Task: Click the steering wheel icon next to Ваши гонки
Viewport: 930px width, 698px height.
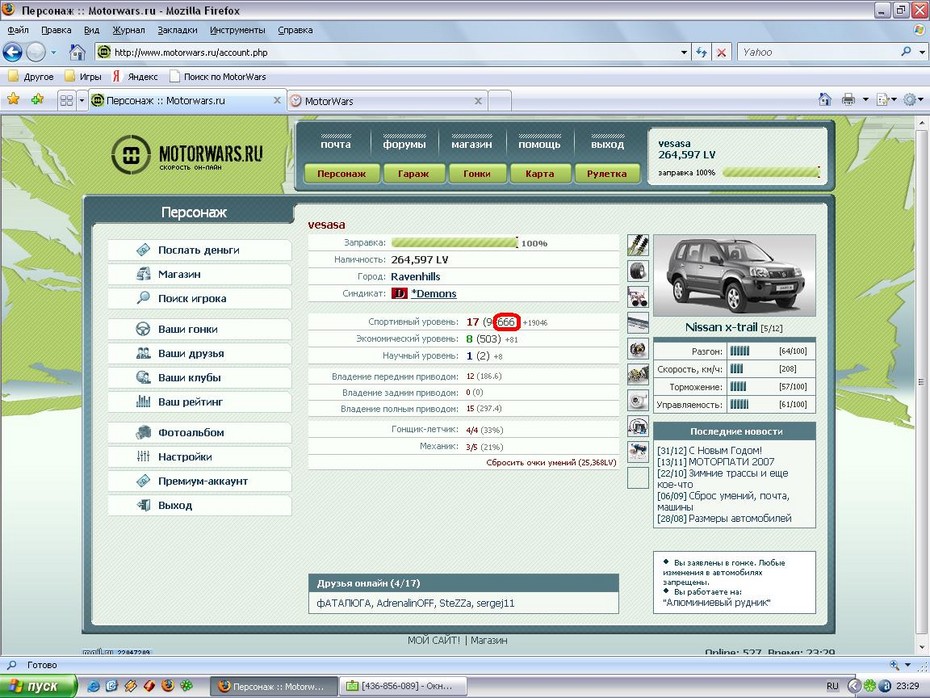Action: pyautogui.click(x=143, y=329)
